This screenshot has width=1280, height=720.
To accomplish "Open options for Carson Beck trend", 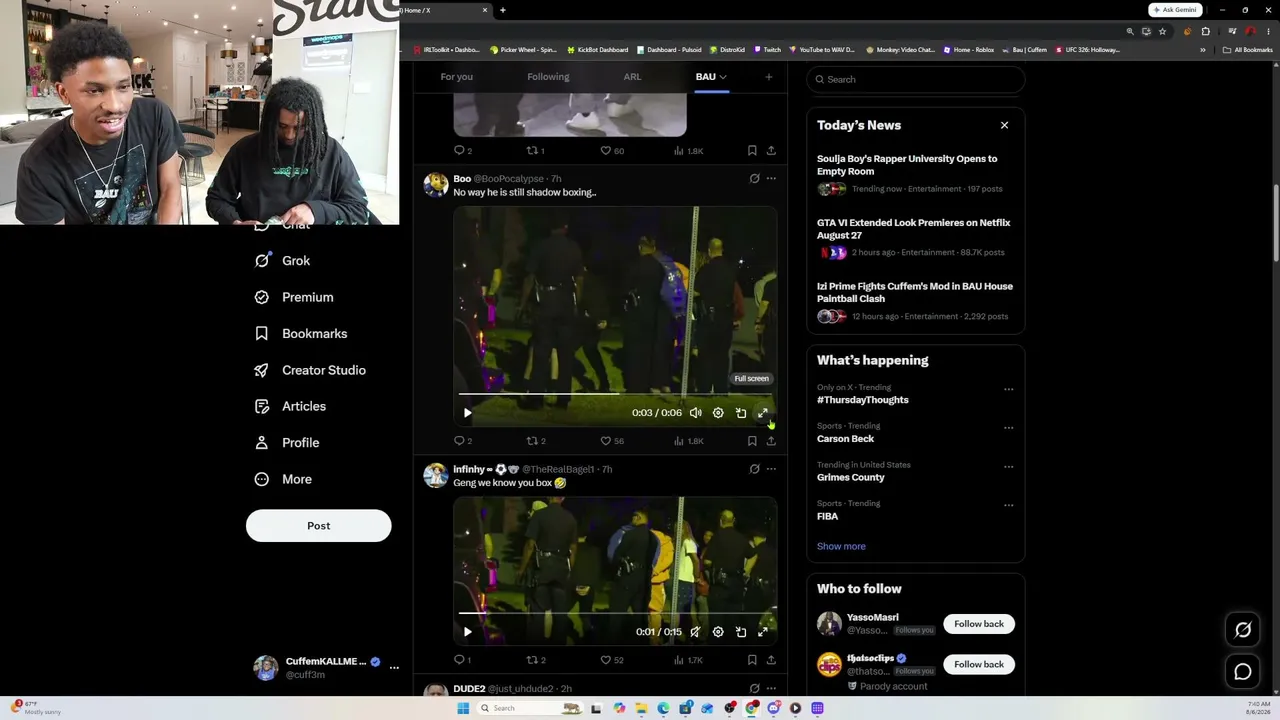I will point(1008,428).
